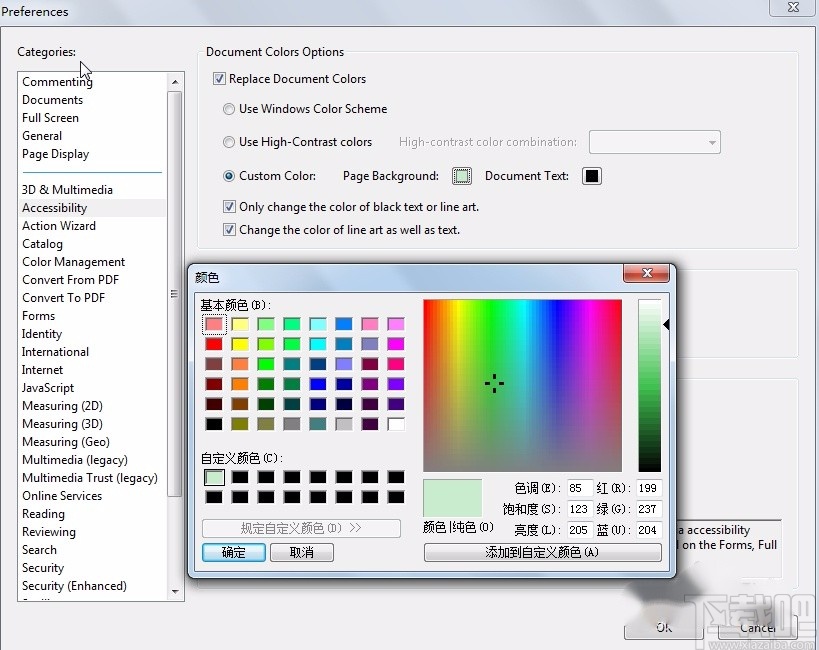Click the Document Text color swatch
This screenshot has width=819, height=650.
click(x=592, y=175)
